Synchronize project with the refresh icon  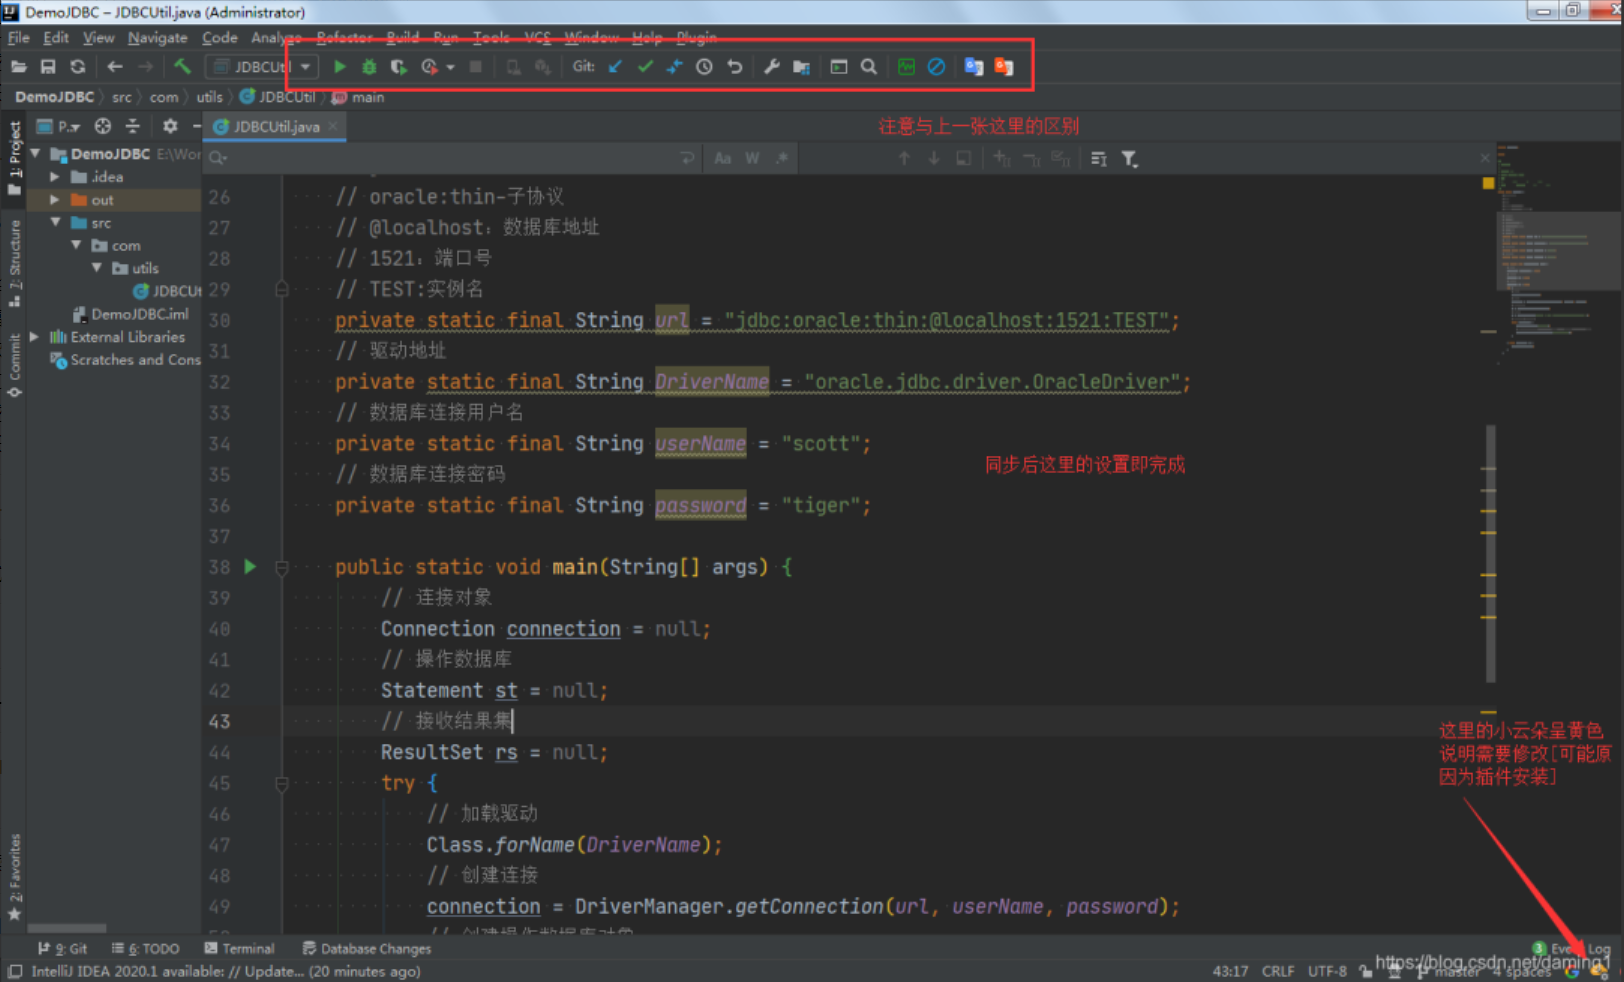(x=78, y=67)
